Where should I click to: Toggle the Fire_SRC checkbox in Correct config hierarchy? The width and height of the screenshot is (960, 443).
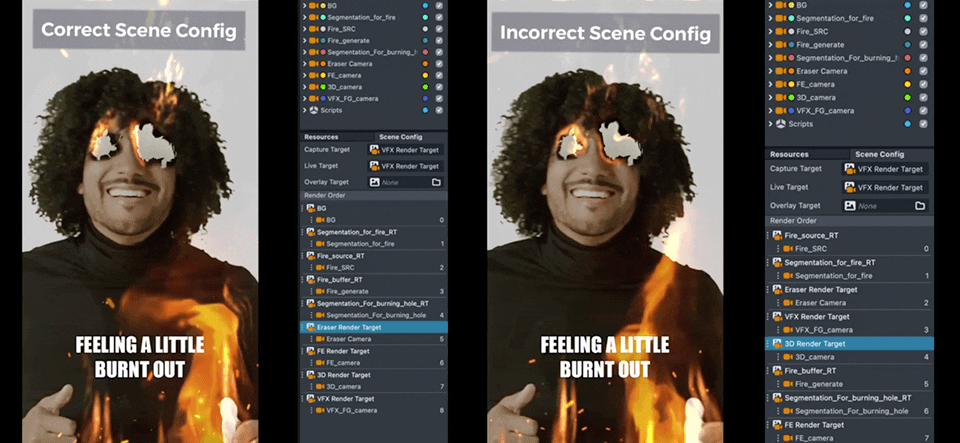[439, 30]
